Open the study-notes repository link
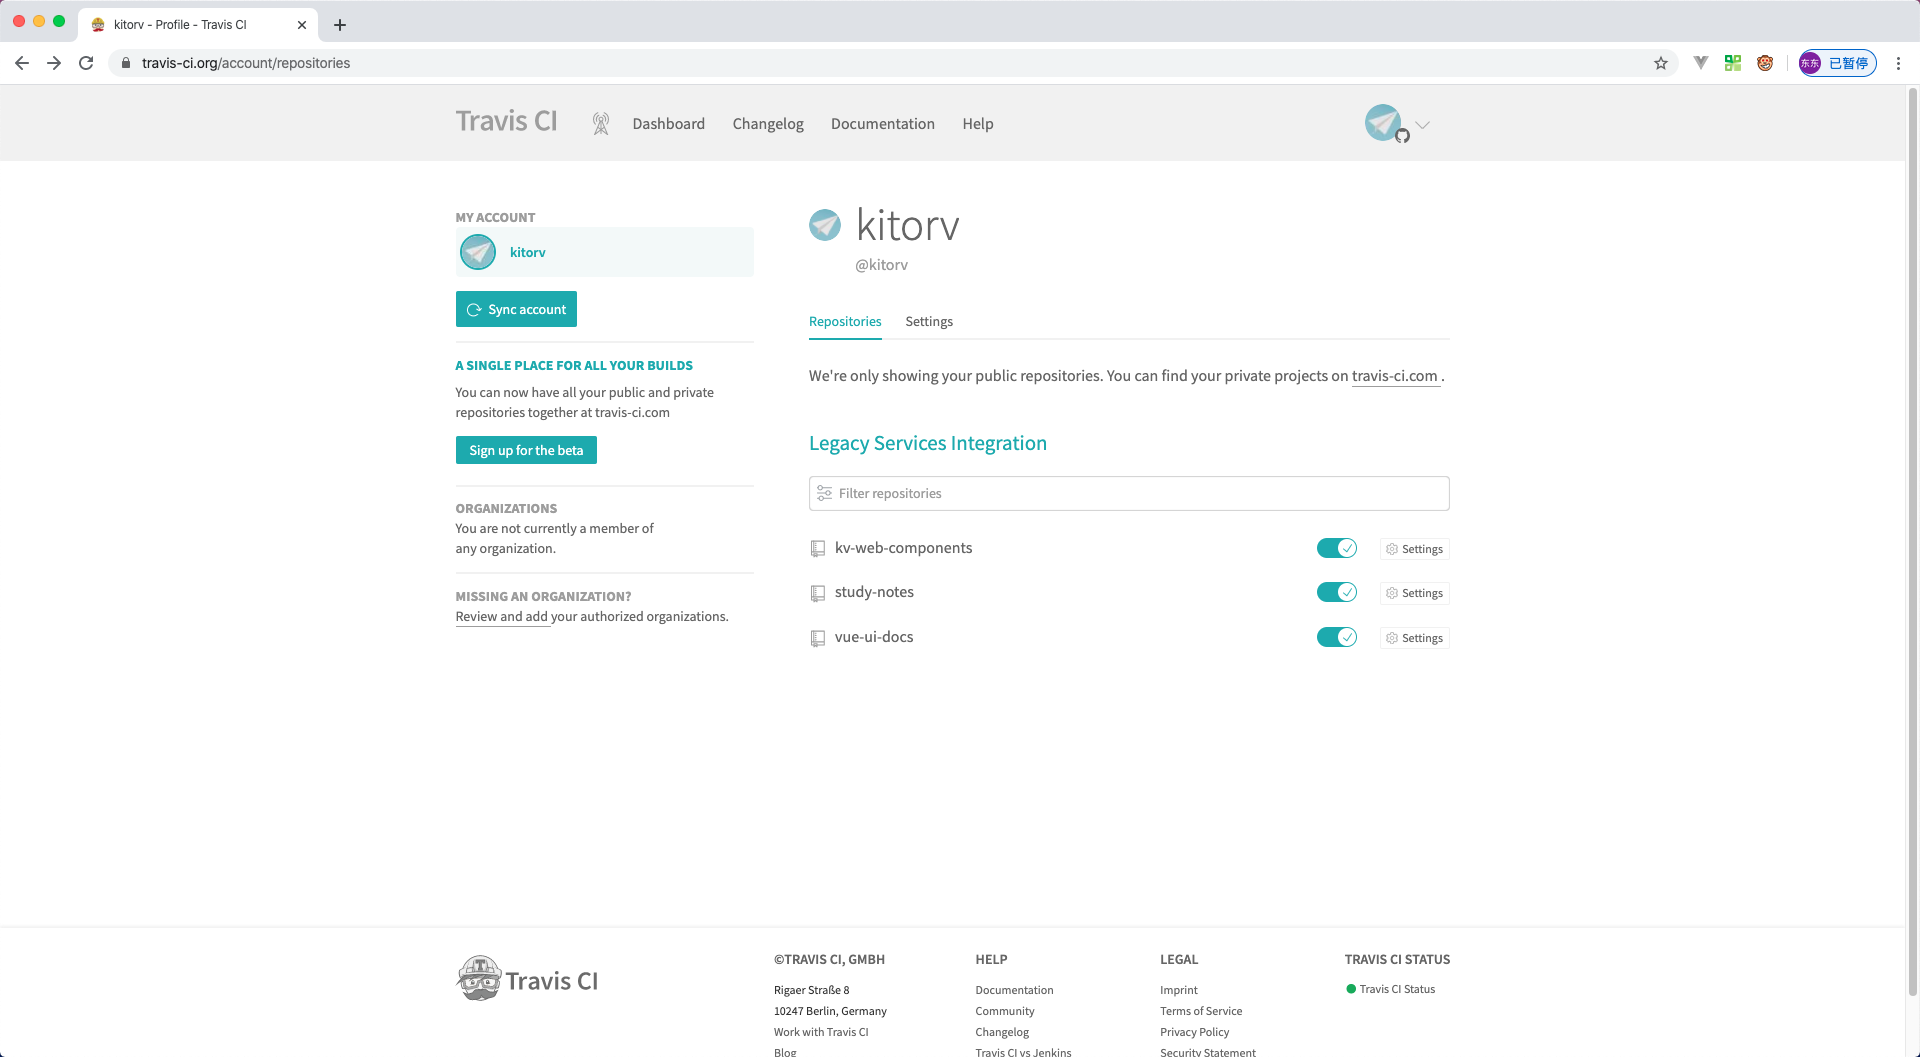Viewport: 1920px width, 1057px height. pos(874,592)
